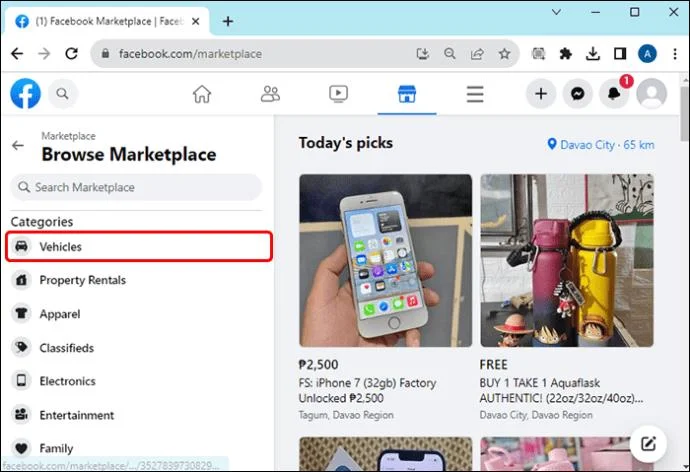The width and height of the screenshot is (690, 472).
Task: Click the browser forward arrow
Action: tap(44, 54)
